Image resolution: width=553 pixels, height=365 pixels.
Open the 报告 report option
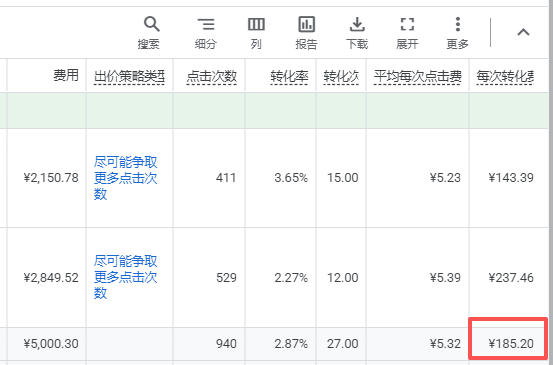click(306, 33)
